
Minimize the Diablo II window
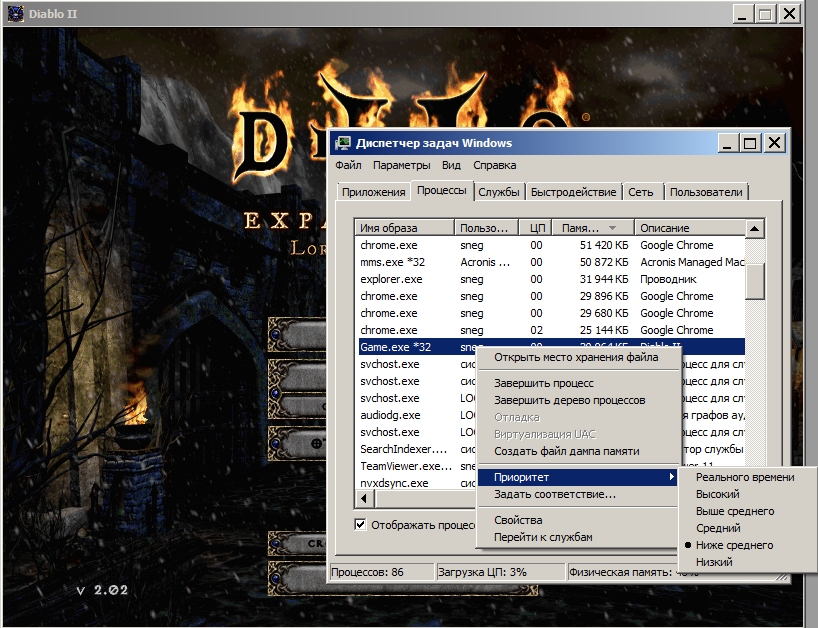[x=743, y=14]
